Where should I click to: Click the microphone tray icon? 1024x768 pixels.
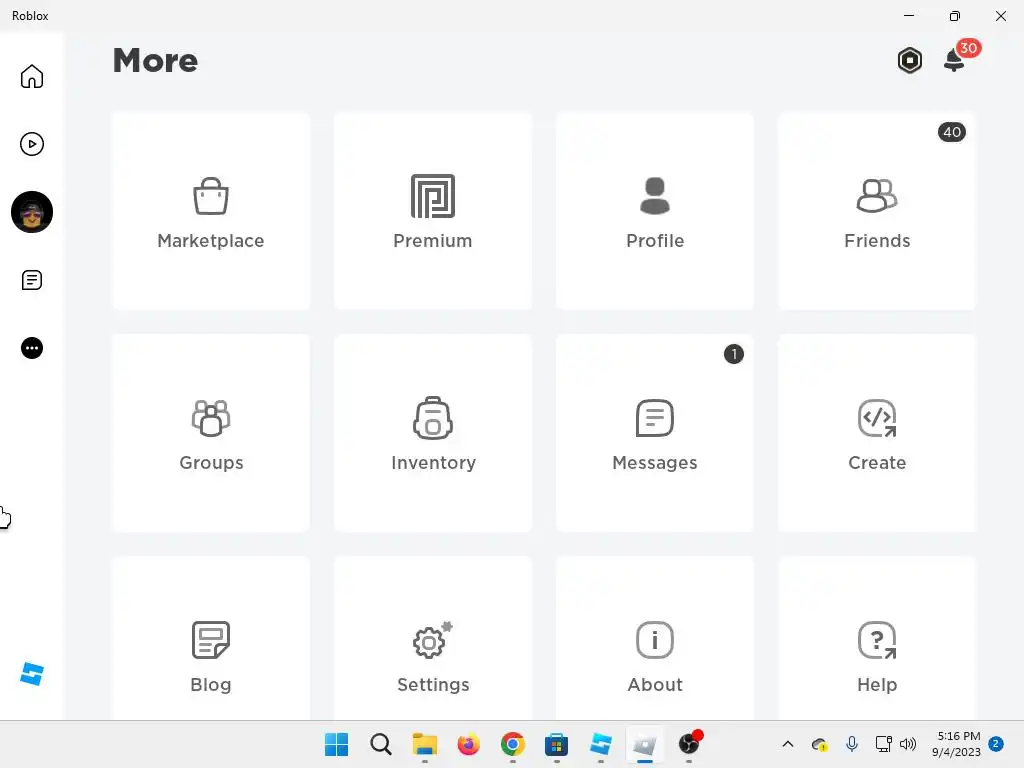[852, 744]
